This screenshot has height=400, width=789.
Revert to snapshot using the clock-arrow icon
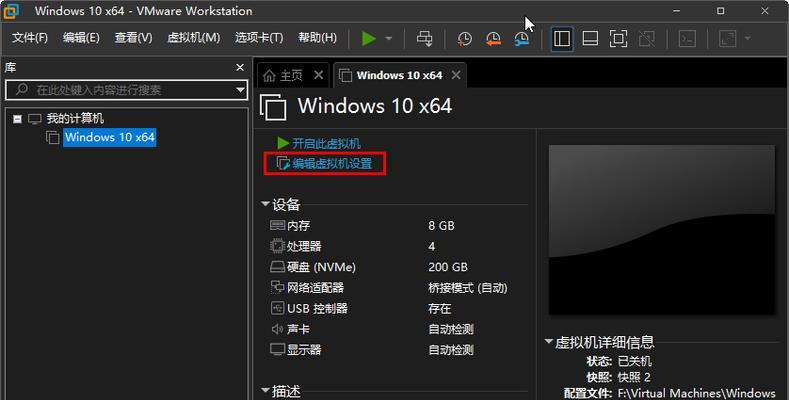tap(493, 39)
